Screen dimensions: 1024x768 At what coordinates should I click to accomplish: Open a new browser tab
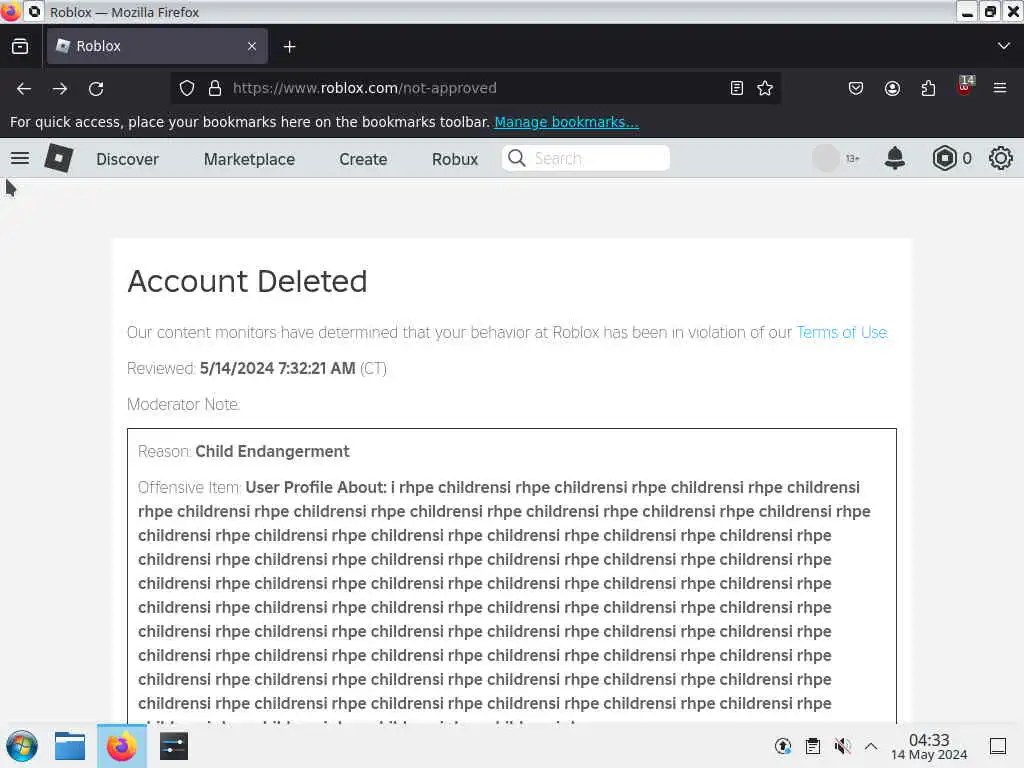point(289,46)
